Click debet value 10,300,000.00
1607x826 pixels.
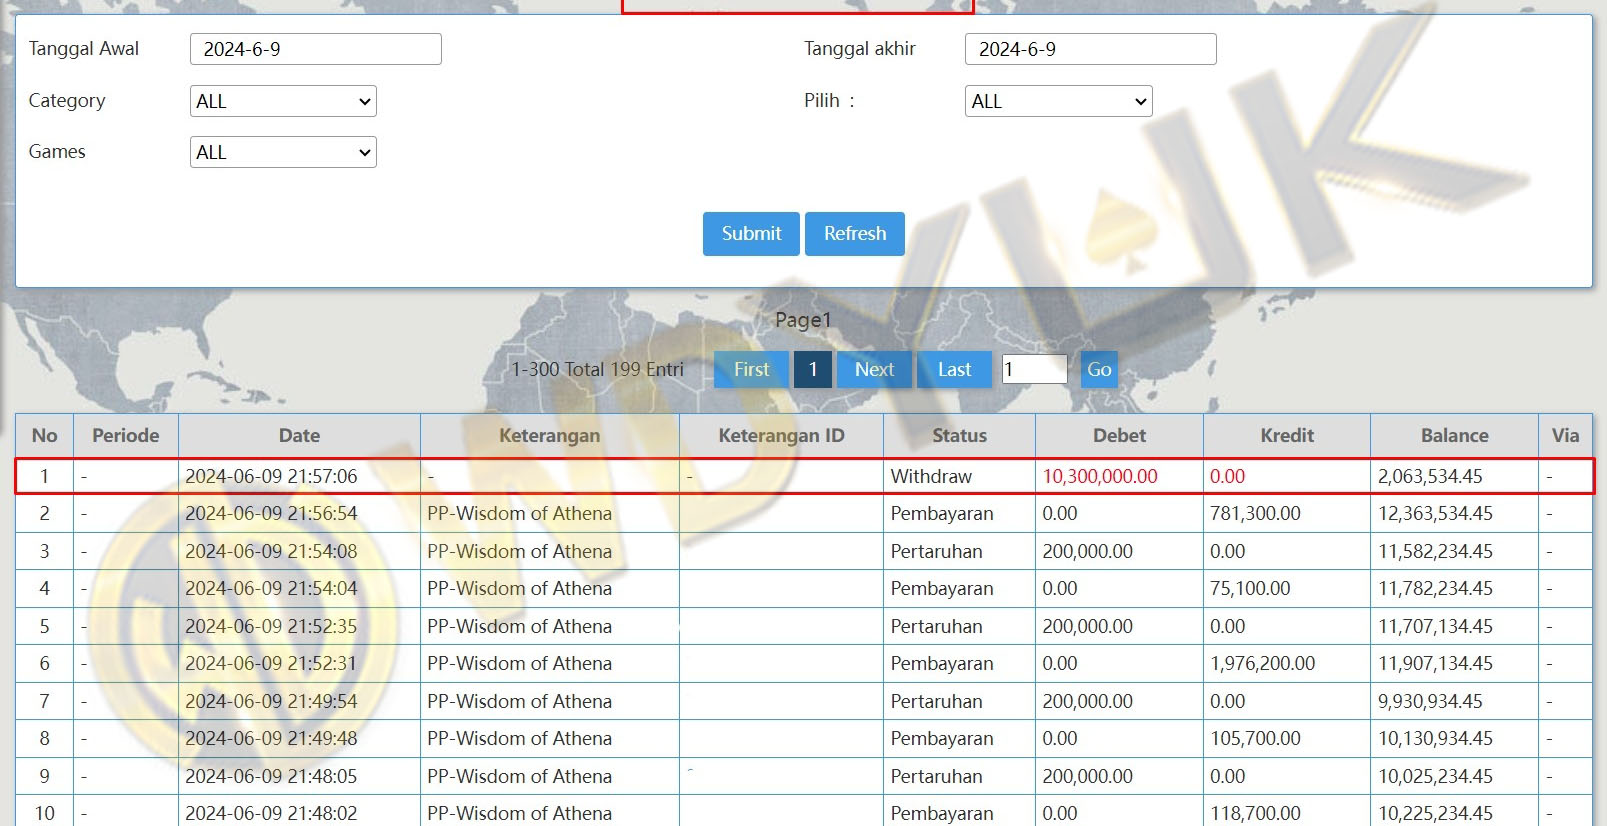1100,477
